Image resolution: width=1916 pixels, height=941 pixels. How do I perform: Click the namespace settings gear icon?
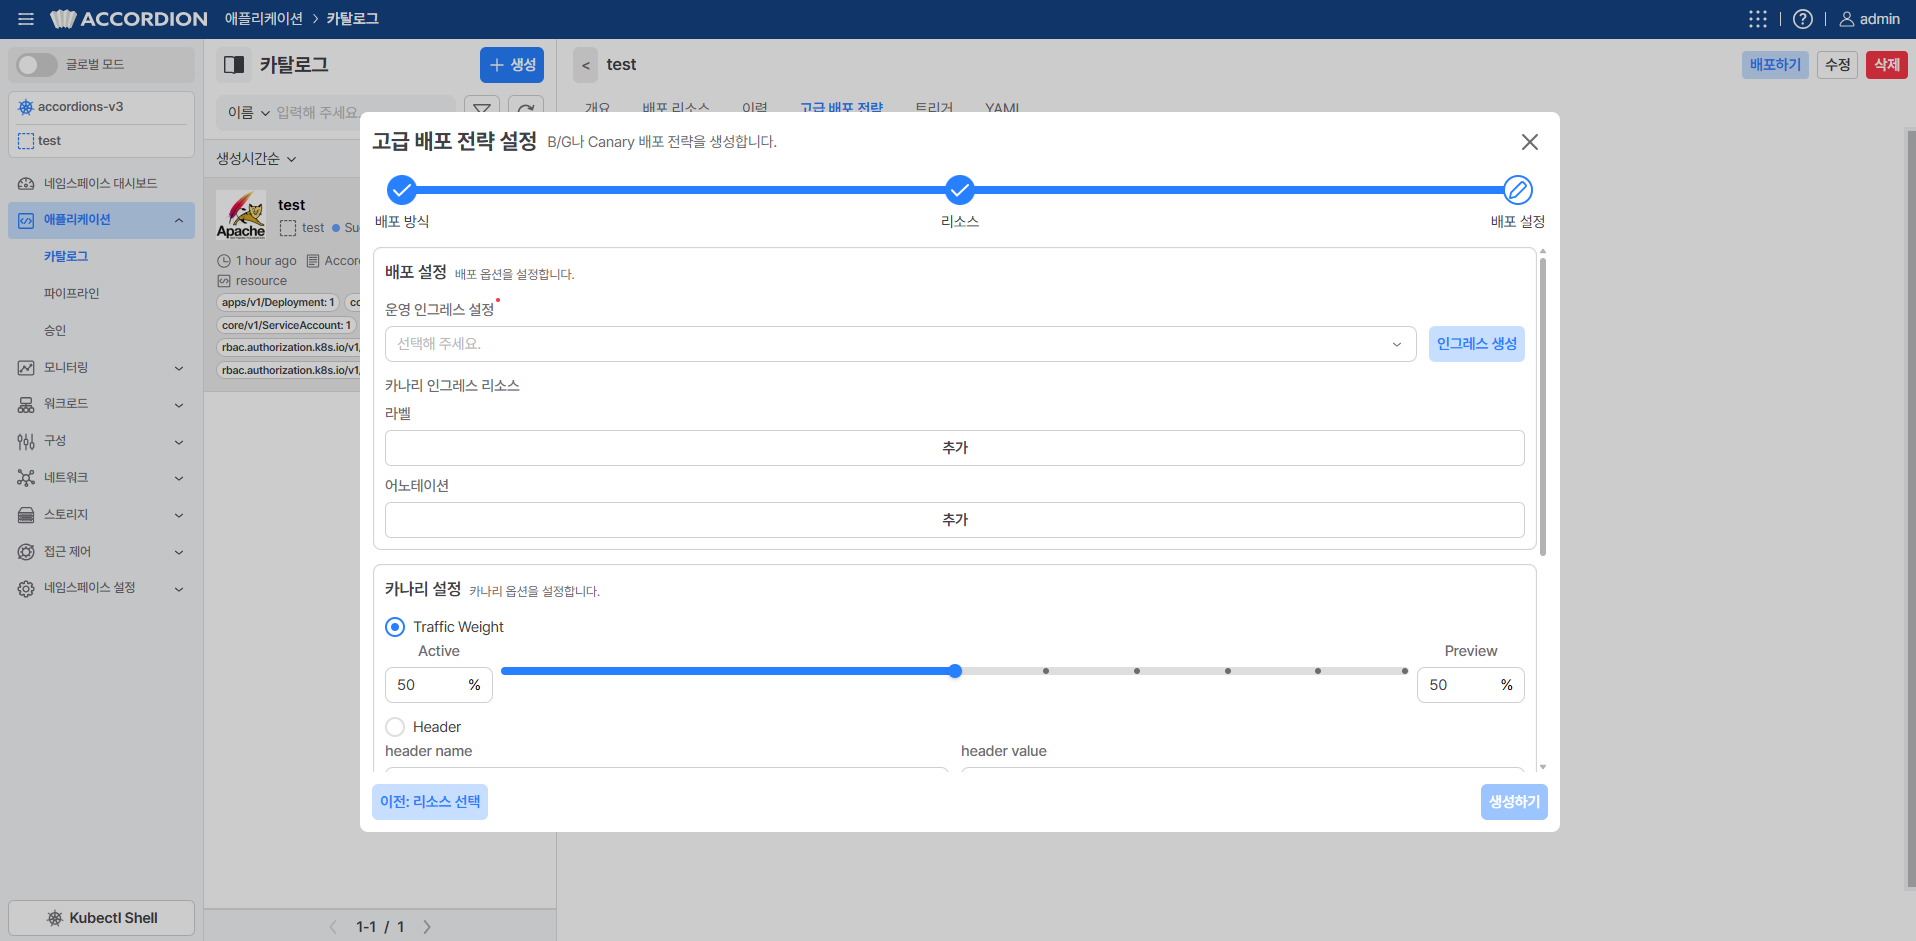pyautogui.click(x=26, y=589)
